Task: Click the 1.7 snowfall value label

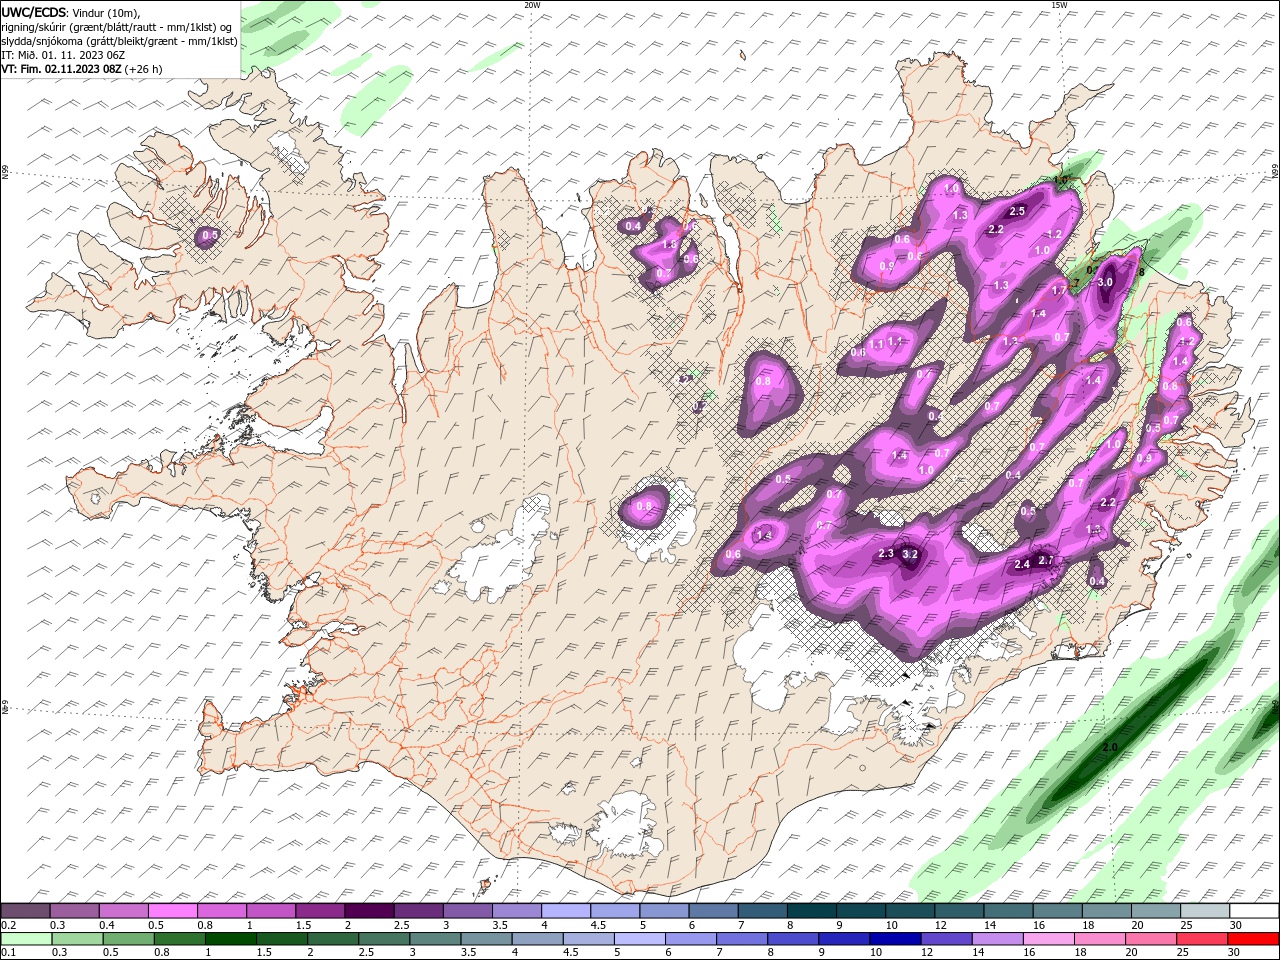Action: (1059, 290)
